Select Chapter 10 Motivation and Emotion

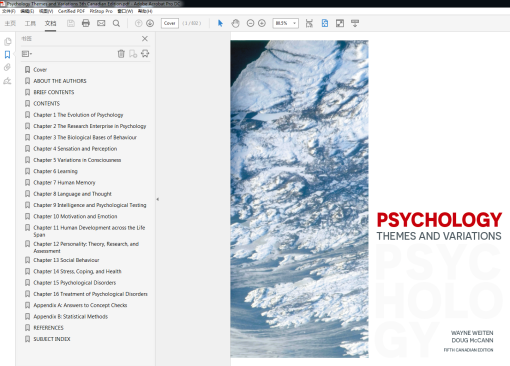(75, 217)
